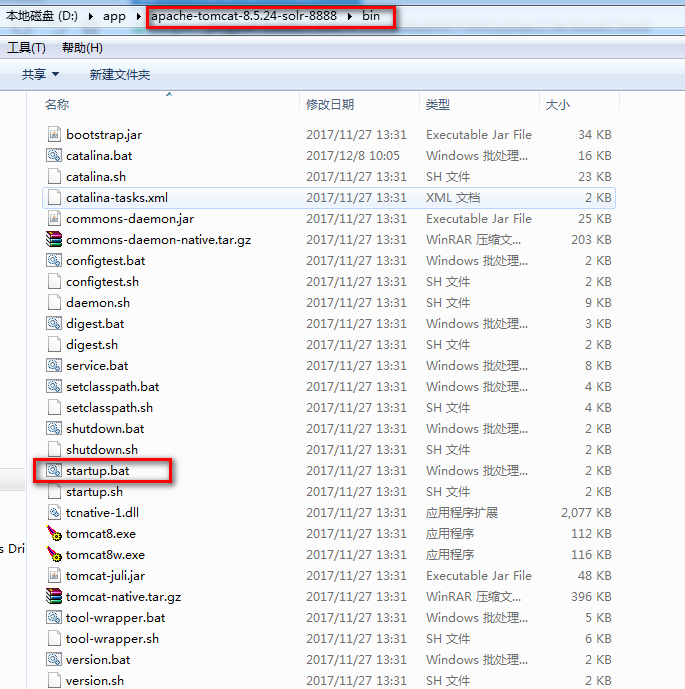Viewport: 685px width, 689px height.
Task: Click the digest.bat batch file icon
Action: 54,323
